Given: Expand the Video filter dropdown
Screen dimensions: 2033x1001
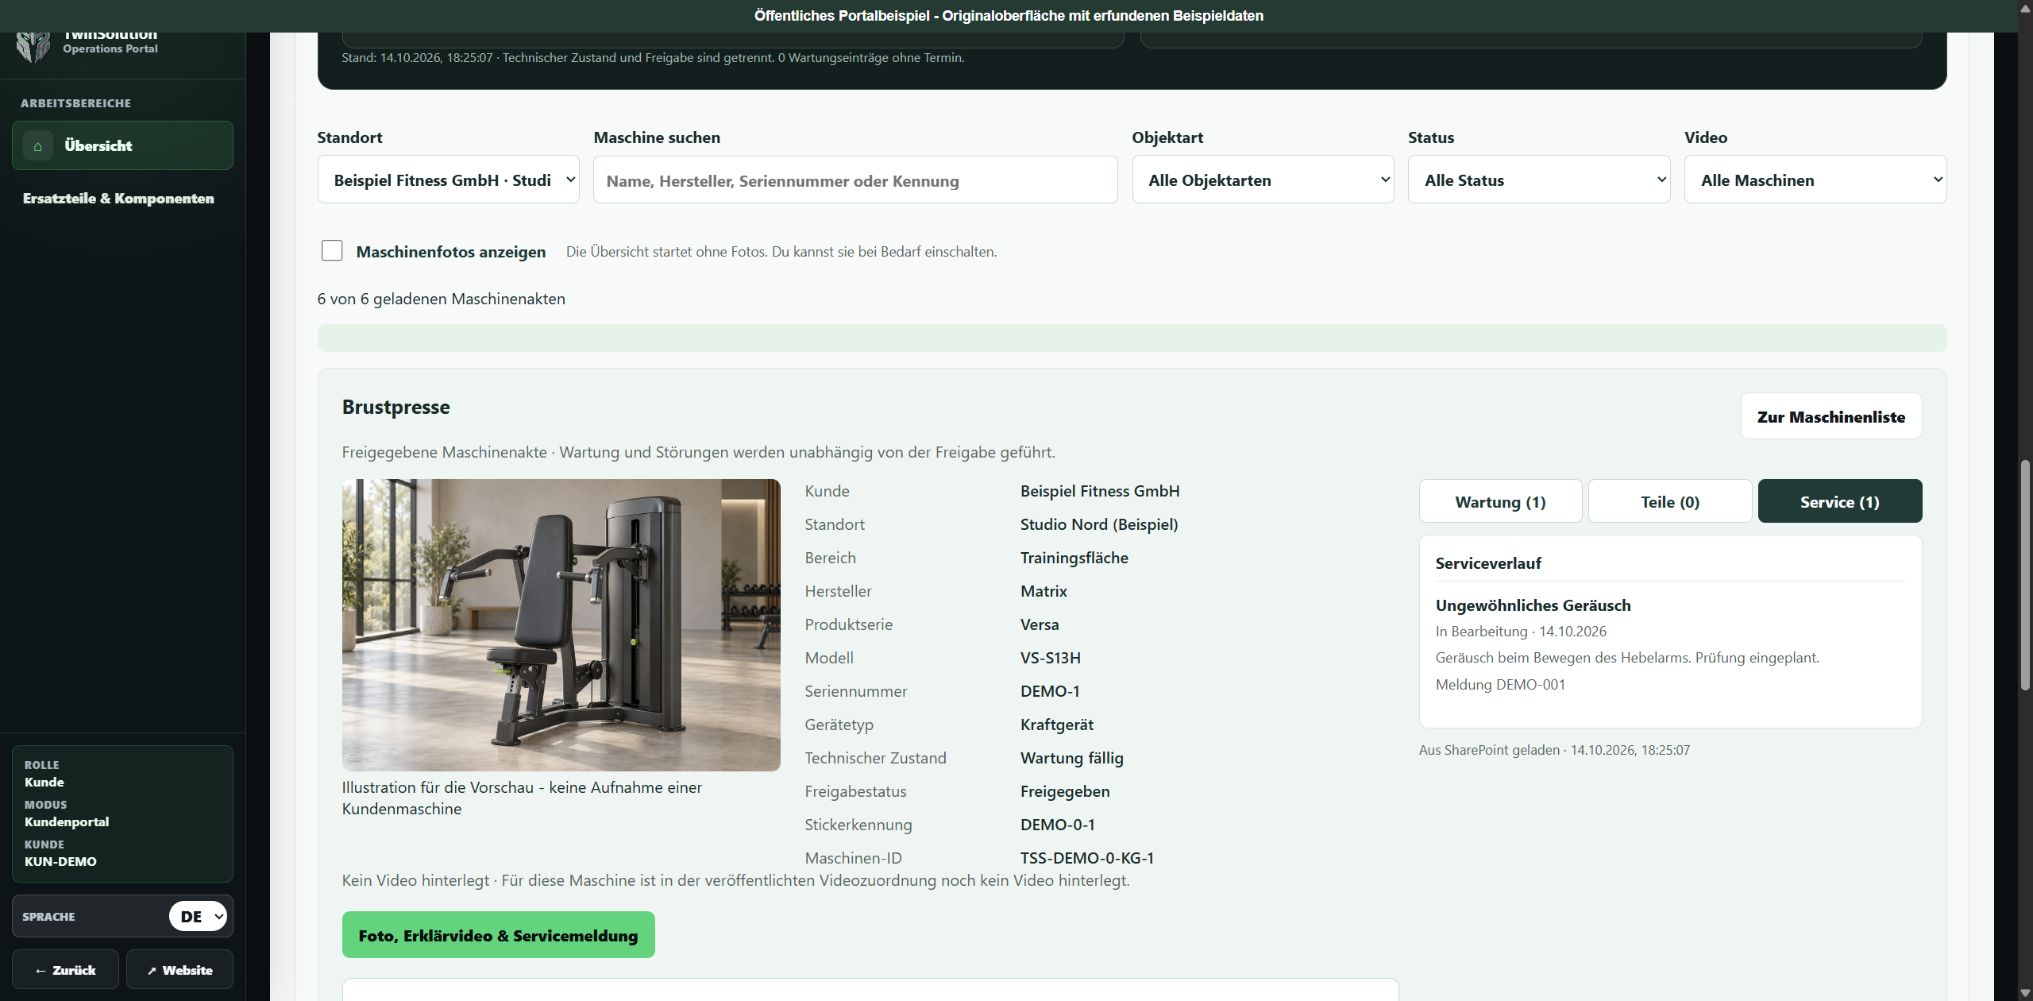Looking at the screenshot, I should coord(1815,180).
